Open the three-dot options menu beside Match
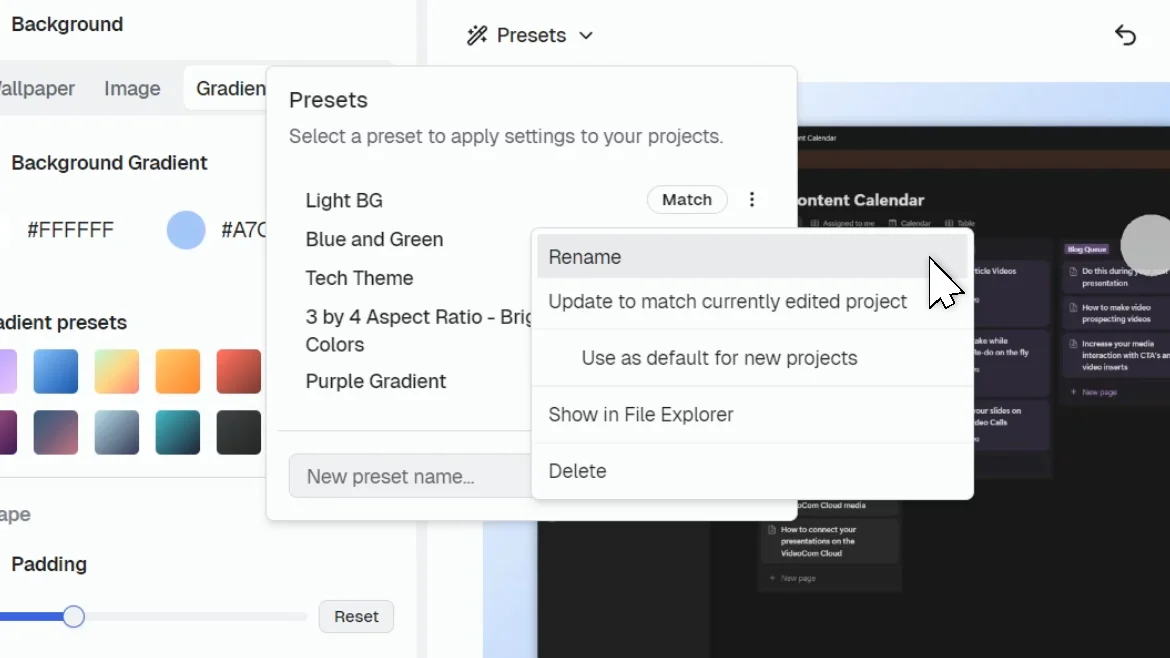Screen dimensions: 1170x658 (752, 199)
